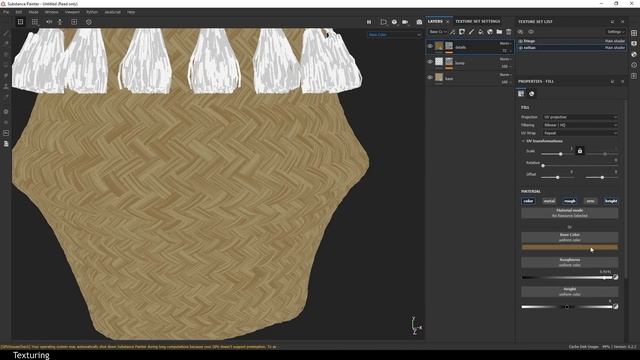This screenshot has height=360, width=640.
Task: Click the lock icon next to Scale
Action: pos(580,151)
